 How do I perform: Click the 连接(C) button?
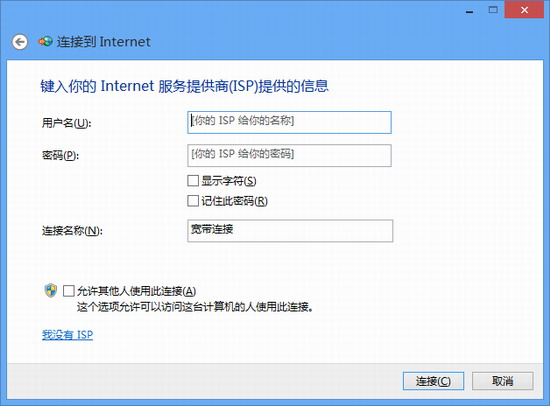tap(433, 381)
